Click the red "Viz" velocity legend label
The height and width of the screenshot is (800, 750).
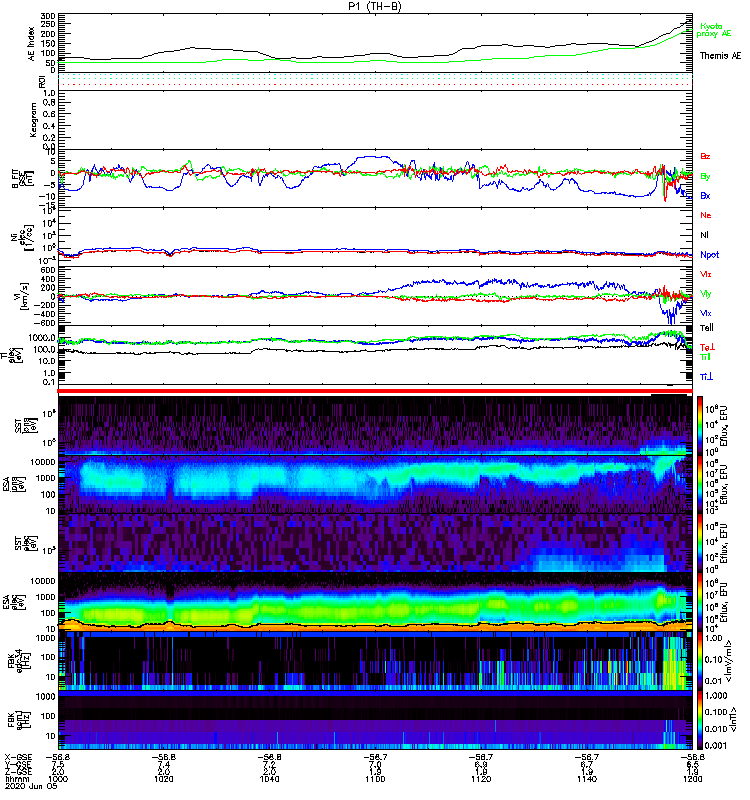[x=706, y=274]
